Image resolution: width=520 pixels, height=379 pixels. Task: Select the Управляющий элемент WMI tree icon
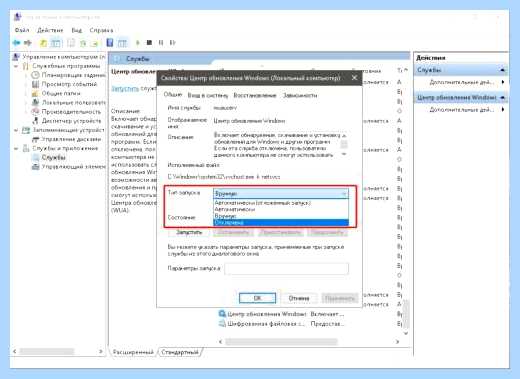[35, 166]
